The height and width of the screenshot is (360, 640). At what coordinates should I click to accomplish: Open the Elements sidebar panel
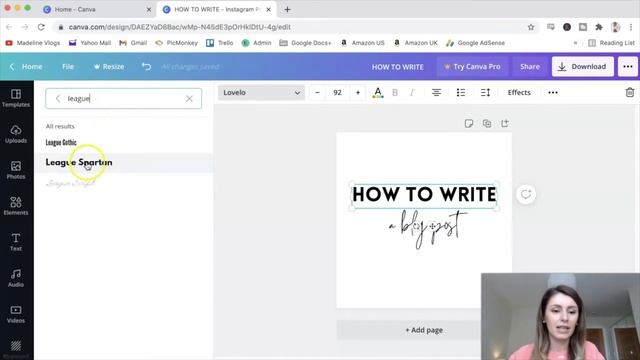point(16,206)
